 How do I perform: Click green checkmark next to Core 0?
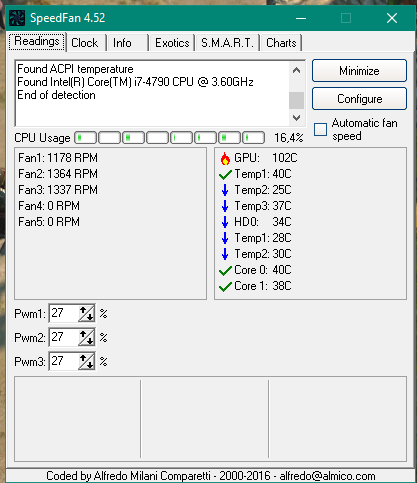225,271
